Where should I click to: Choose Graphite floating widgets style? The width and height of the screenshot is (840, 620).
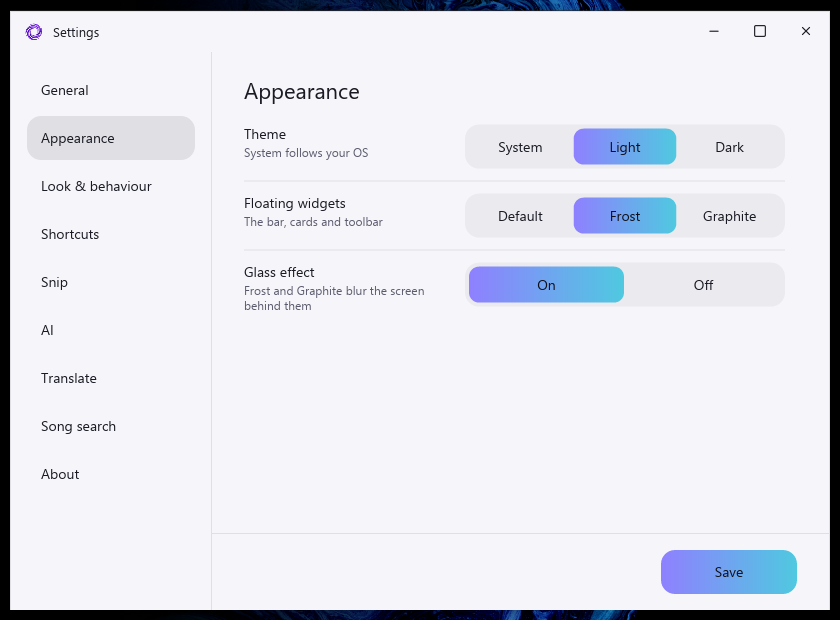point(729,216)
